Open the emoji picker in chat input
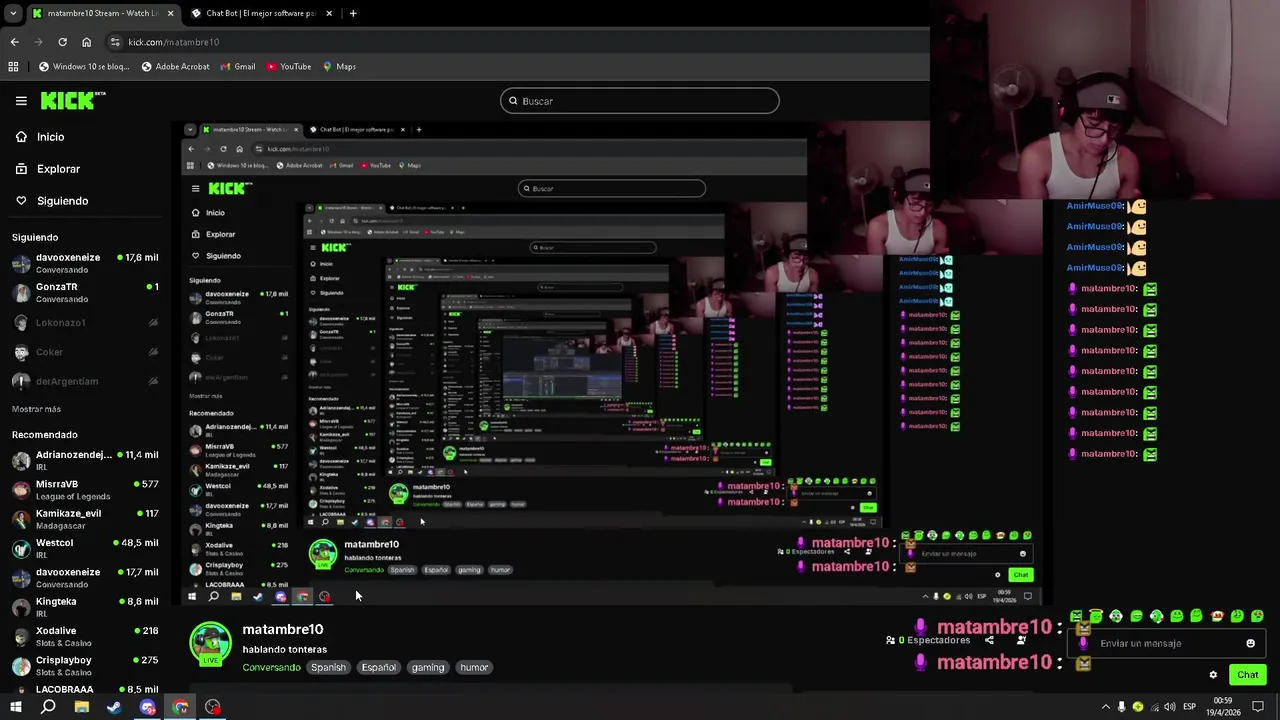The image size is (1280, 720). click(1250, 644)
